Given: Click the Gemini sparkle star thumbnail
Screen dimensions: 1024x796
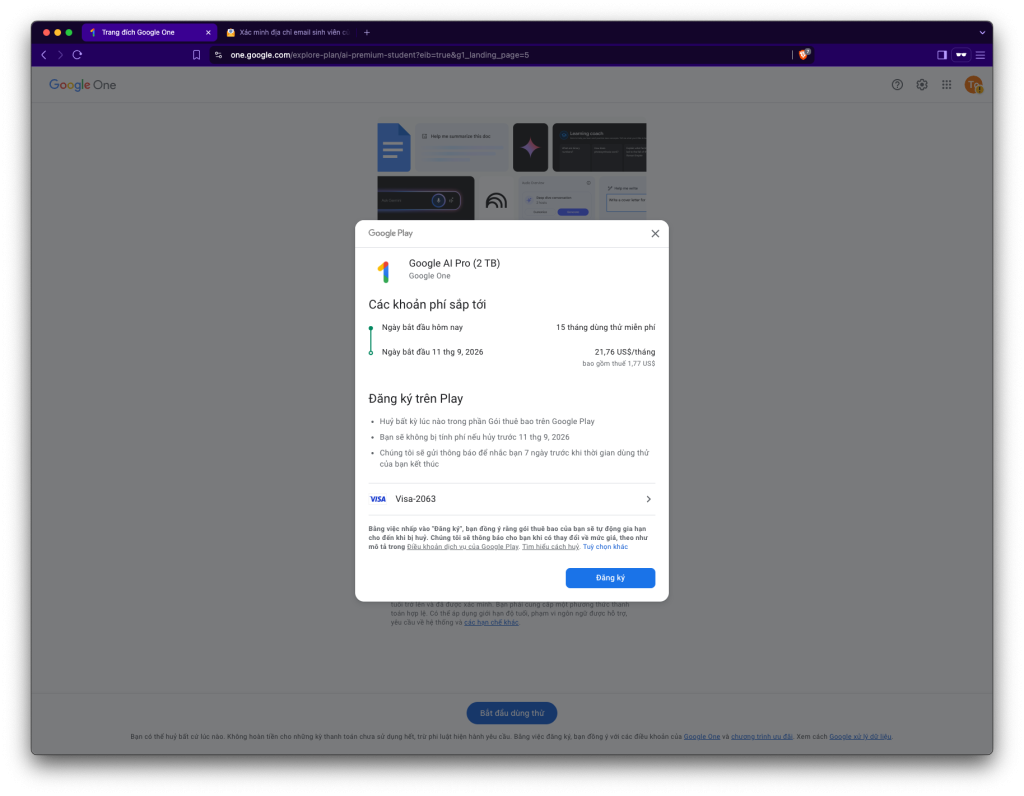Looking at the screenshot, I should coord(530,148).
